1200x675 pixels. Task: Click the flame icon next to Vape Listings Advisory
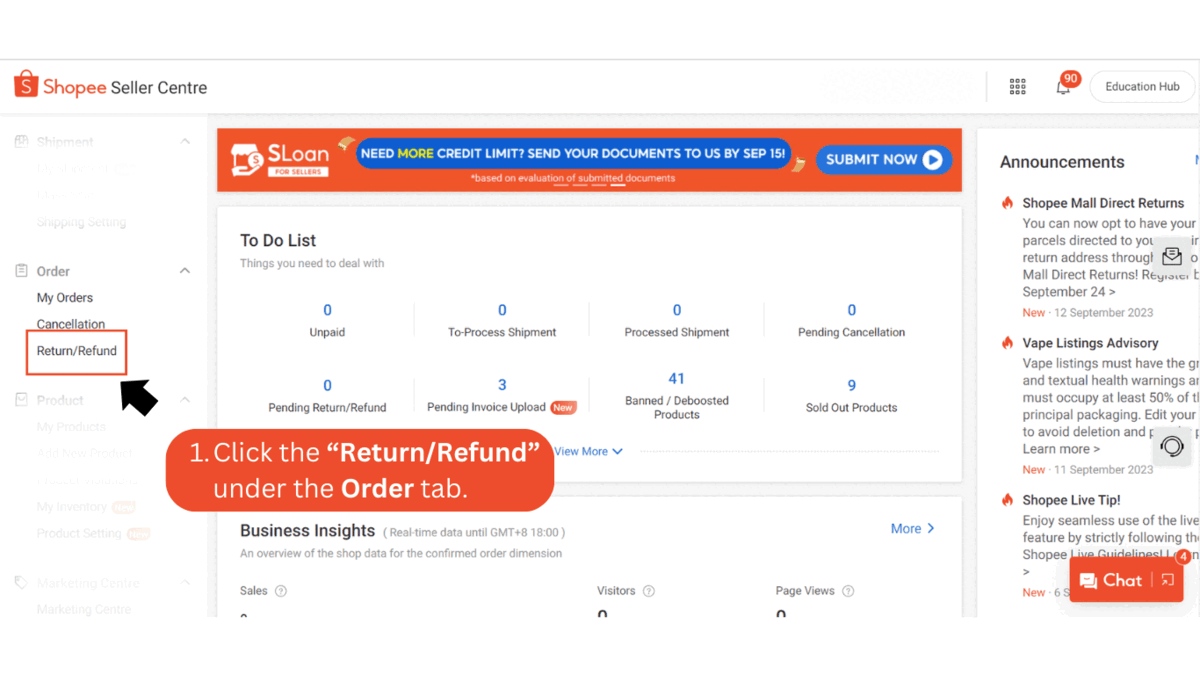(x=1007, y=342)
